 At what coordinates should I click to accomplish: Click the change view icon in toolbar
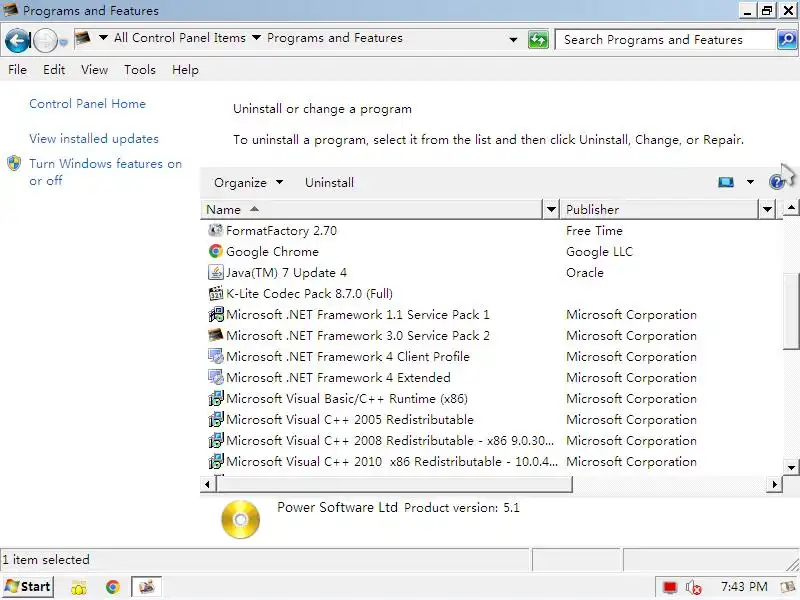[x=726, y=182]
